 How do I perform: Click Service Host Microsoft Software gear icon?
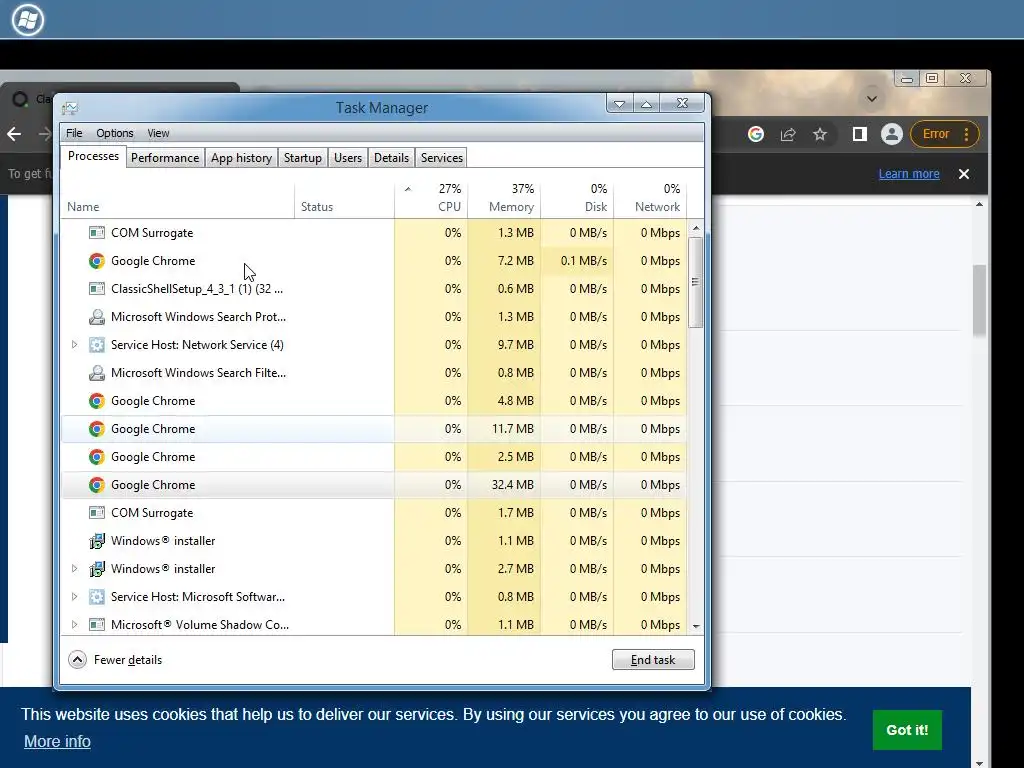[x=97, y=597]
